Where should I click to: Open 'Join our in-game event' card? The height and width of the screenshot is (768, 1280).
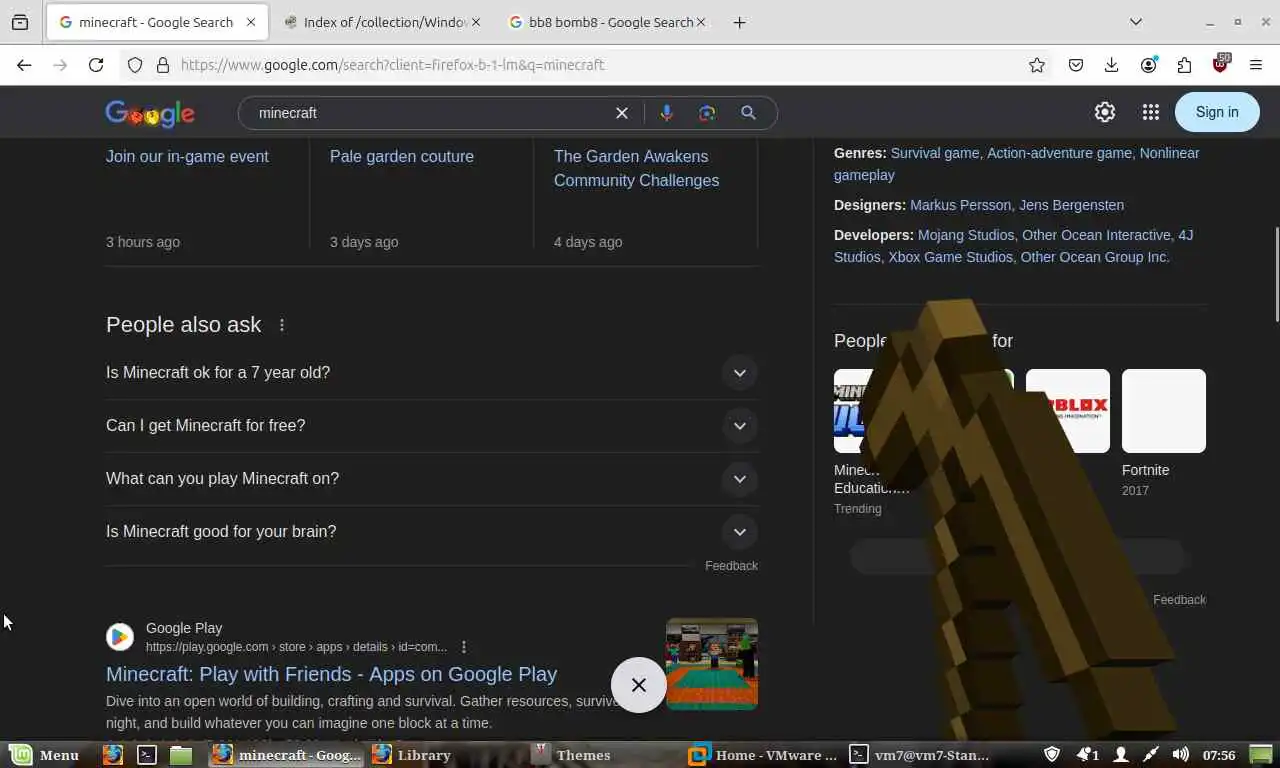(187, 157)
